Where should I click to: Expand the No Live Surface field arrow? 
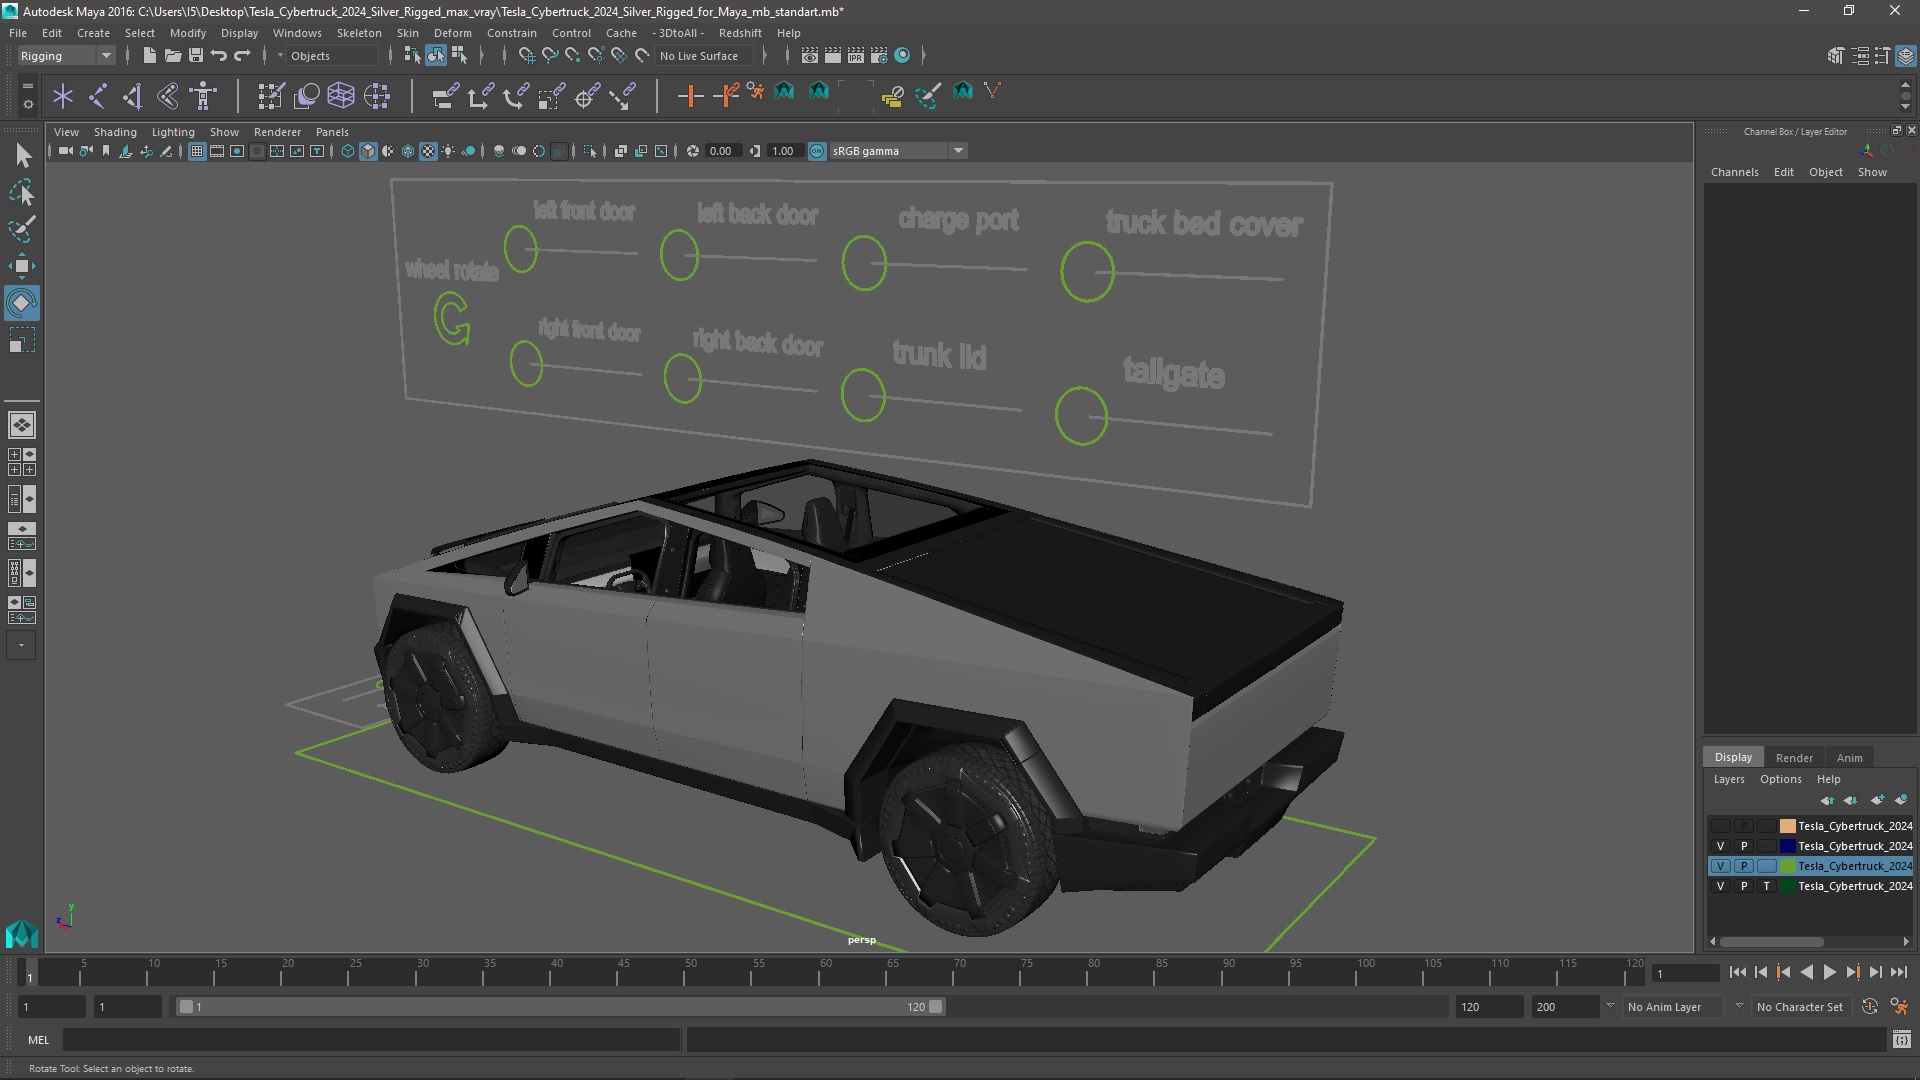(765, 56)
